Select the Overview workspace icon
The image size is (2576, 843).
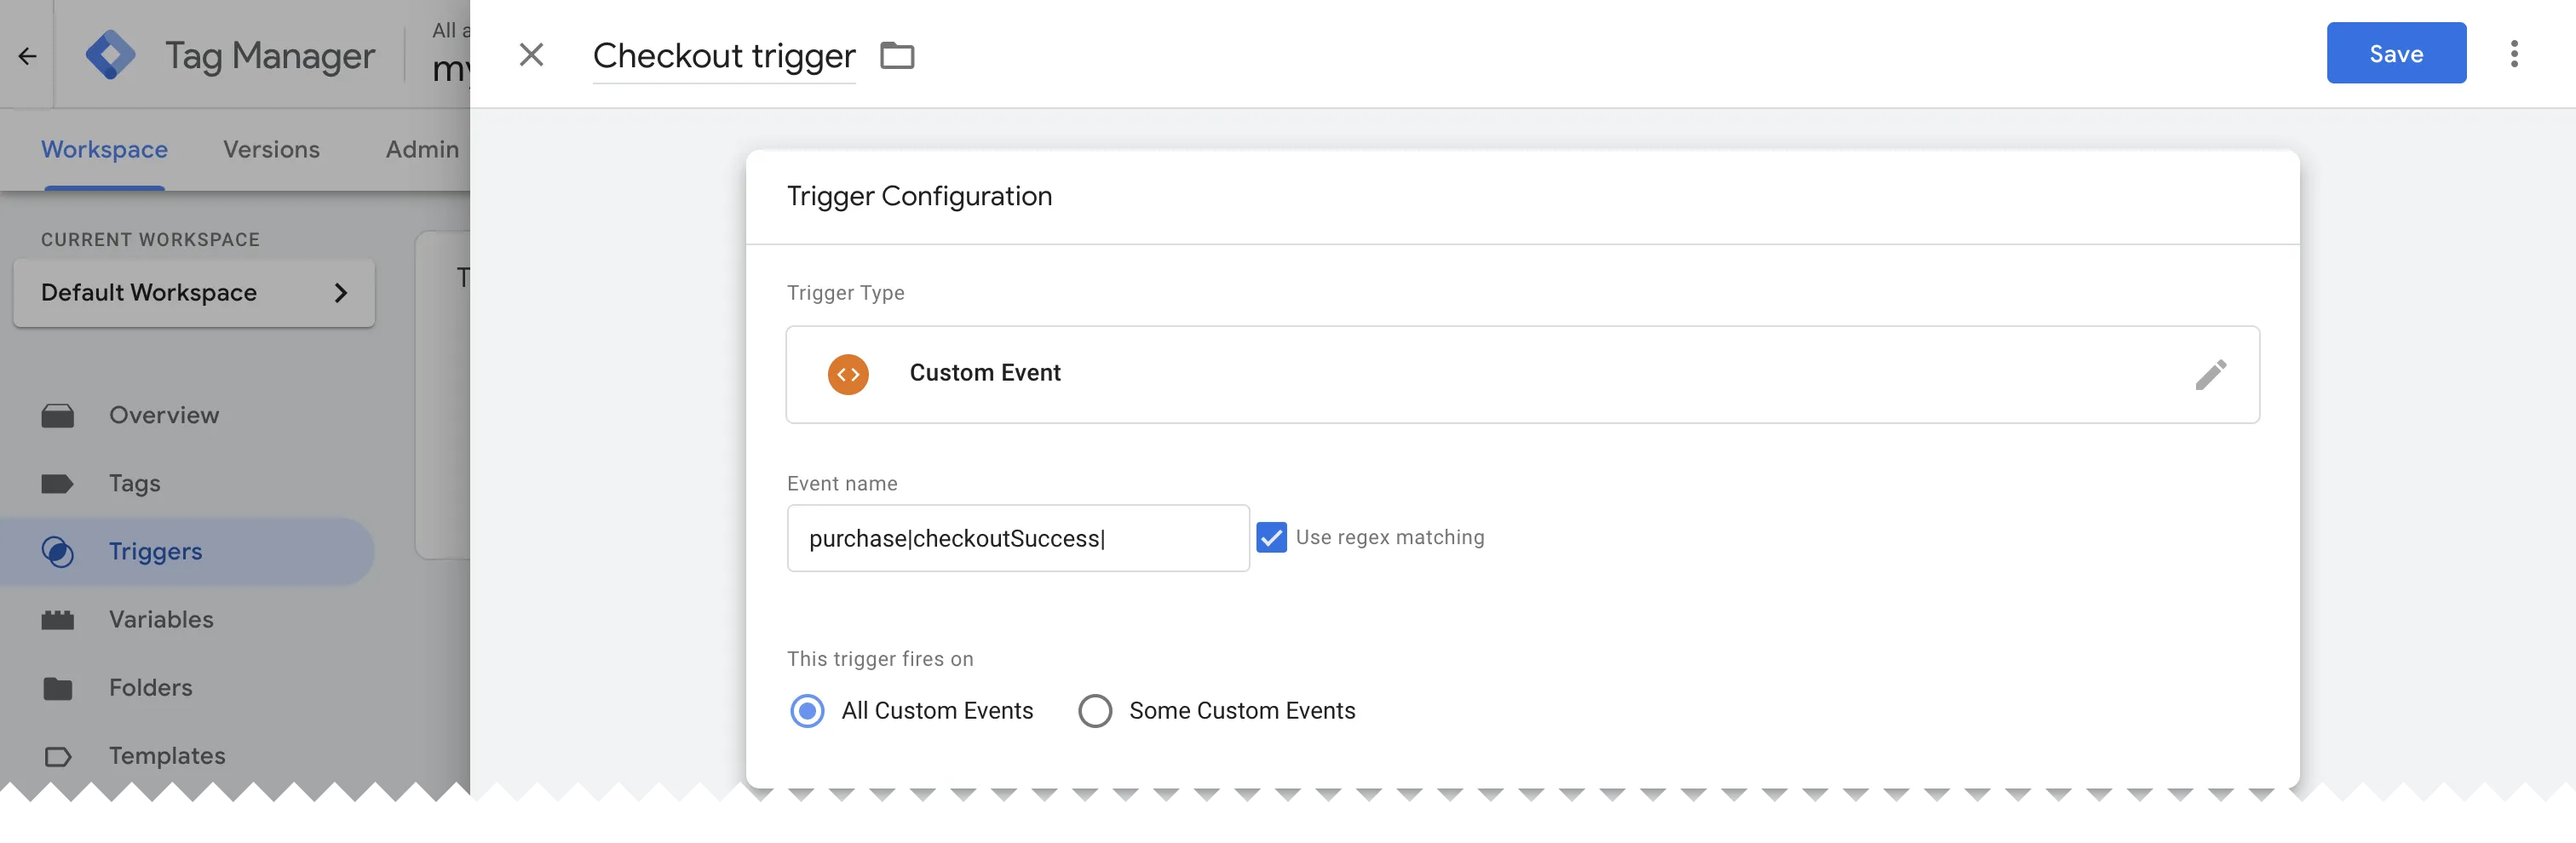58,414
